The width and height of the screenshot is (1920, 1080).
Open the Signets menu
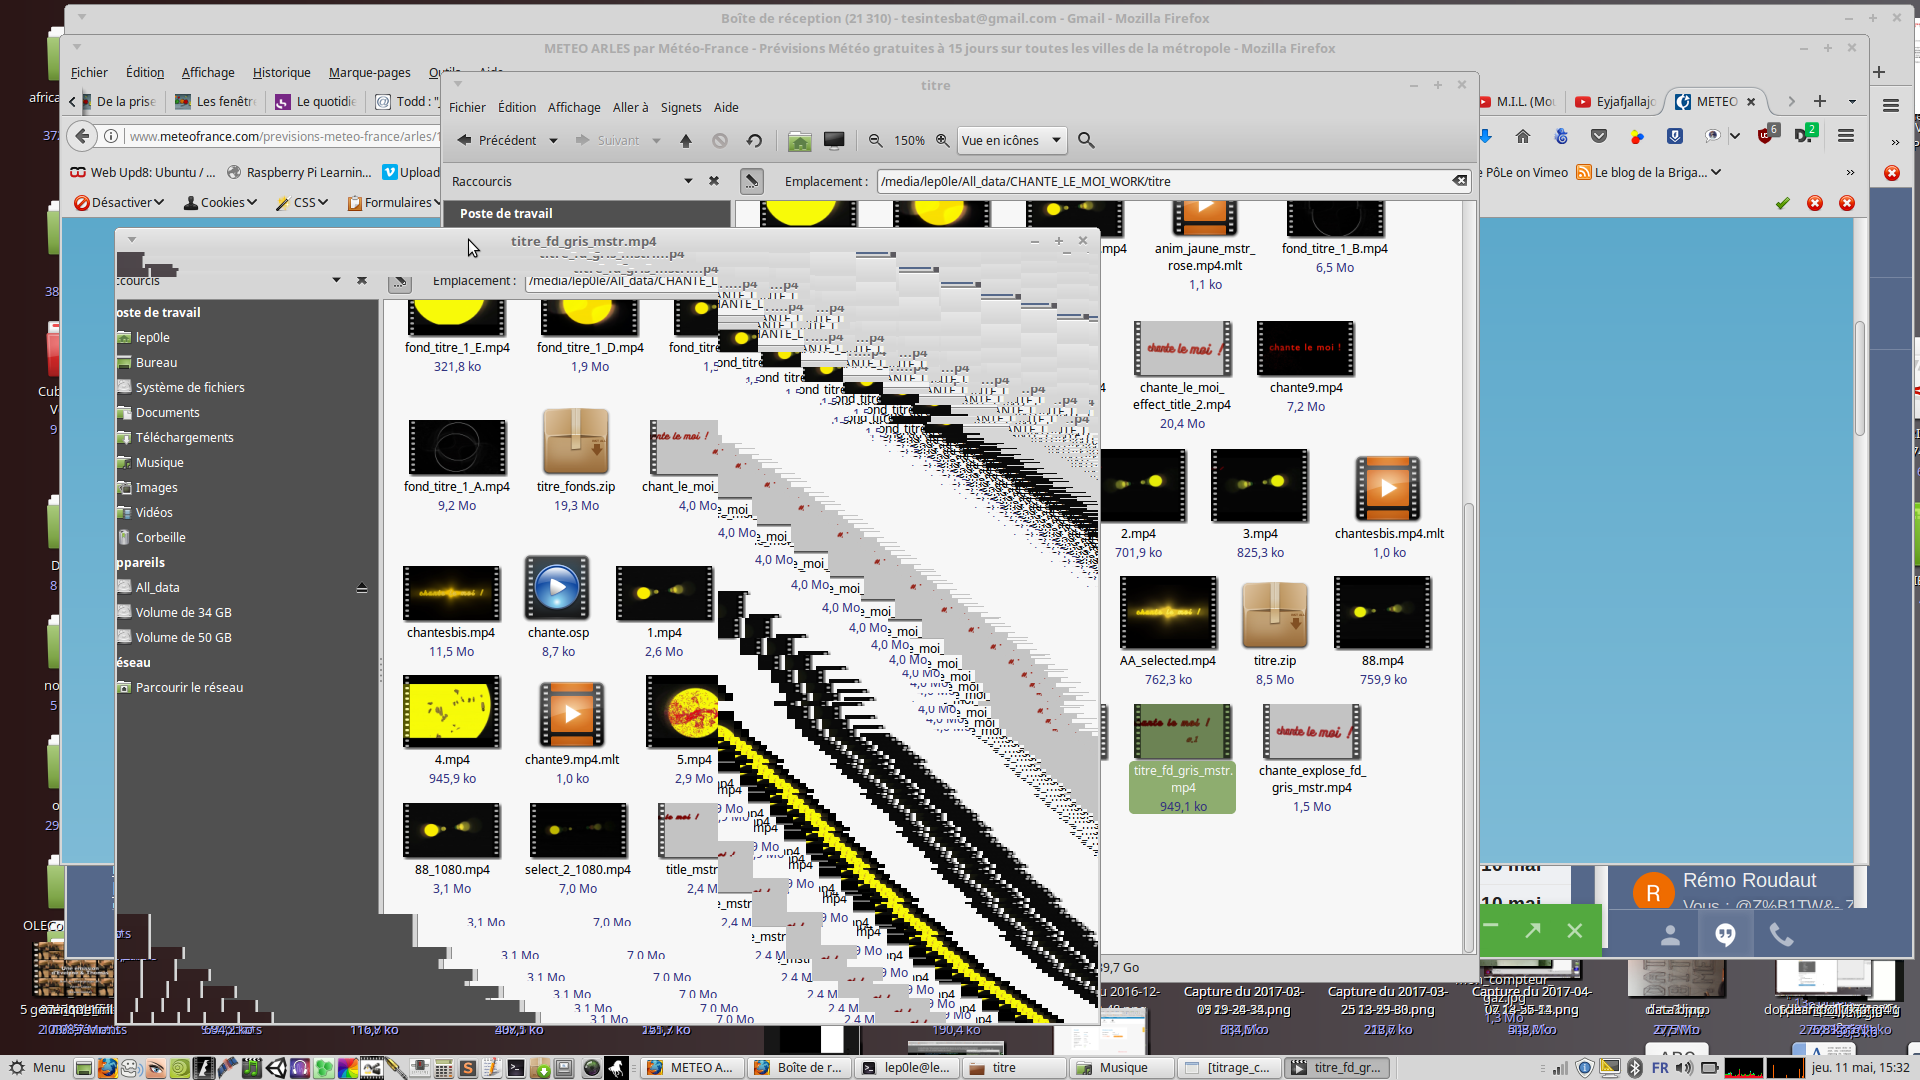(x=681, y=107)
